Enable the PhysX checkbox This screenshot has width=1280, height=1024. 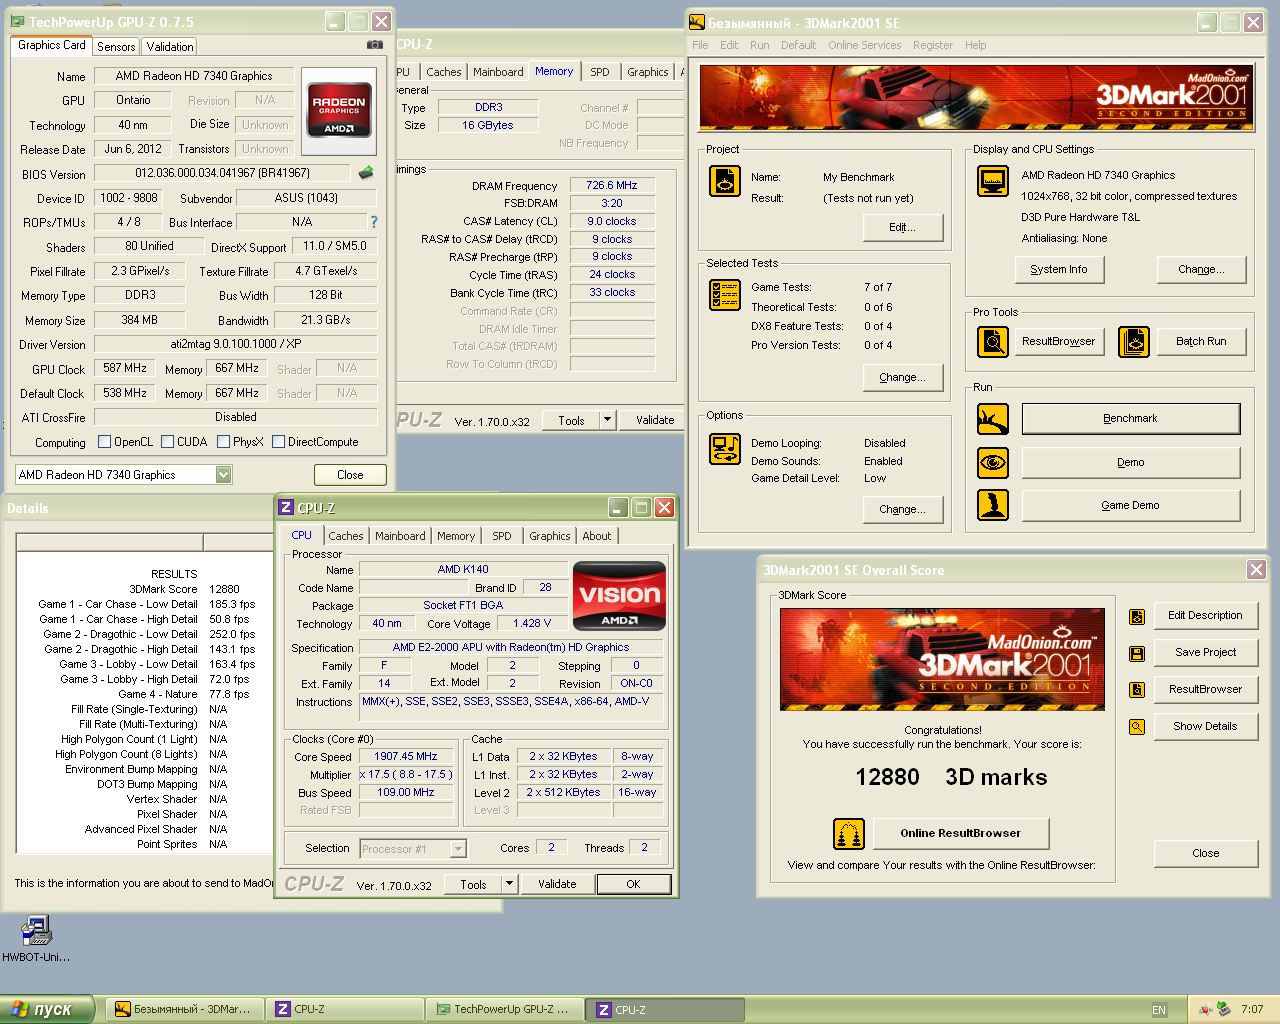pos(224,442)
